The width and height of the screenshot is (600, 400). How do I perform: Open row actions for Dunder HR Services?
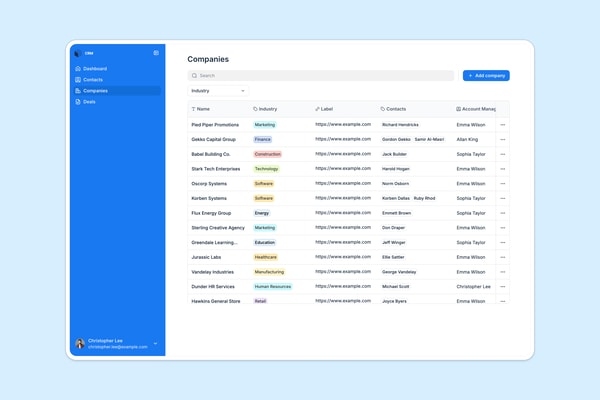502,287
